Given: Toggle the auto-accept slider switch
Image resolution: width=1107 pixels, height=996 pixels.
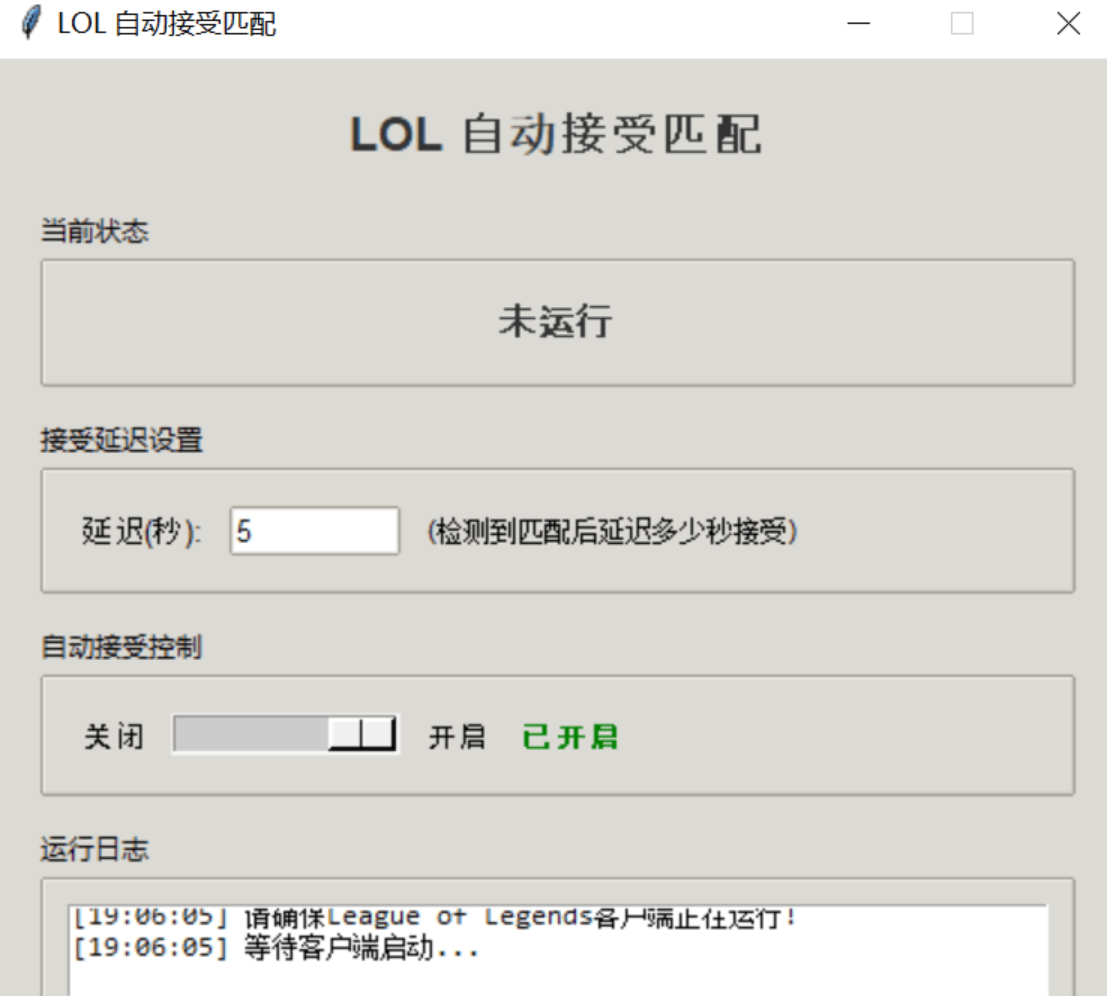Looking at the screenshot, I should 285,734.
